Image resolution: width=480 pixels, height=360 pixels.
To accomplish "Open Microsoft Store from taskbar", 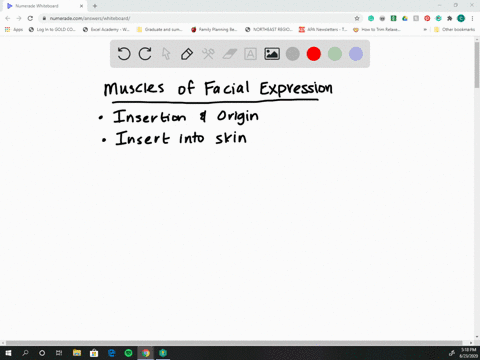I will click(94, 353).
